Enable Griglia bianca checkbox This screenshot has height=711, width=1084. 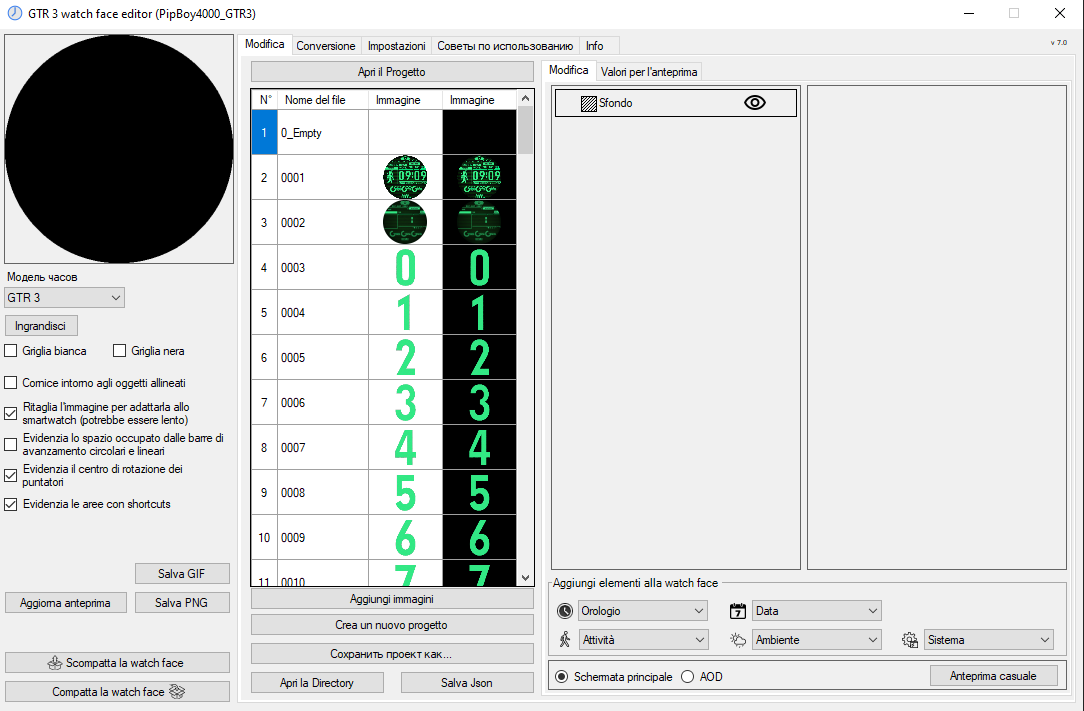coord(10,351)
